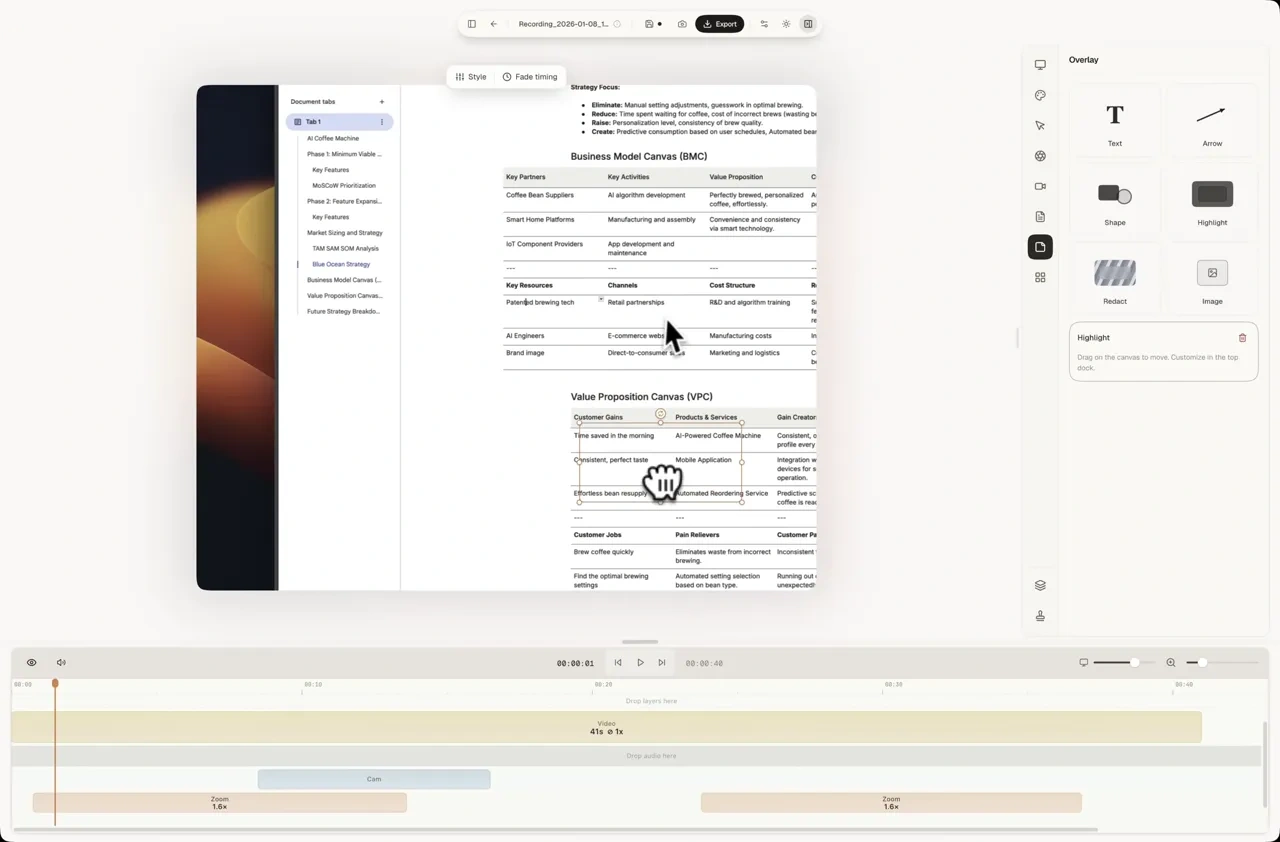Select Phase 1: Minimum Viable outline item
This screenshot has height=842, width=1280.
point(344,154)
